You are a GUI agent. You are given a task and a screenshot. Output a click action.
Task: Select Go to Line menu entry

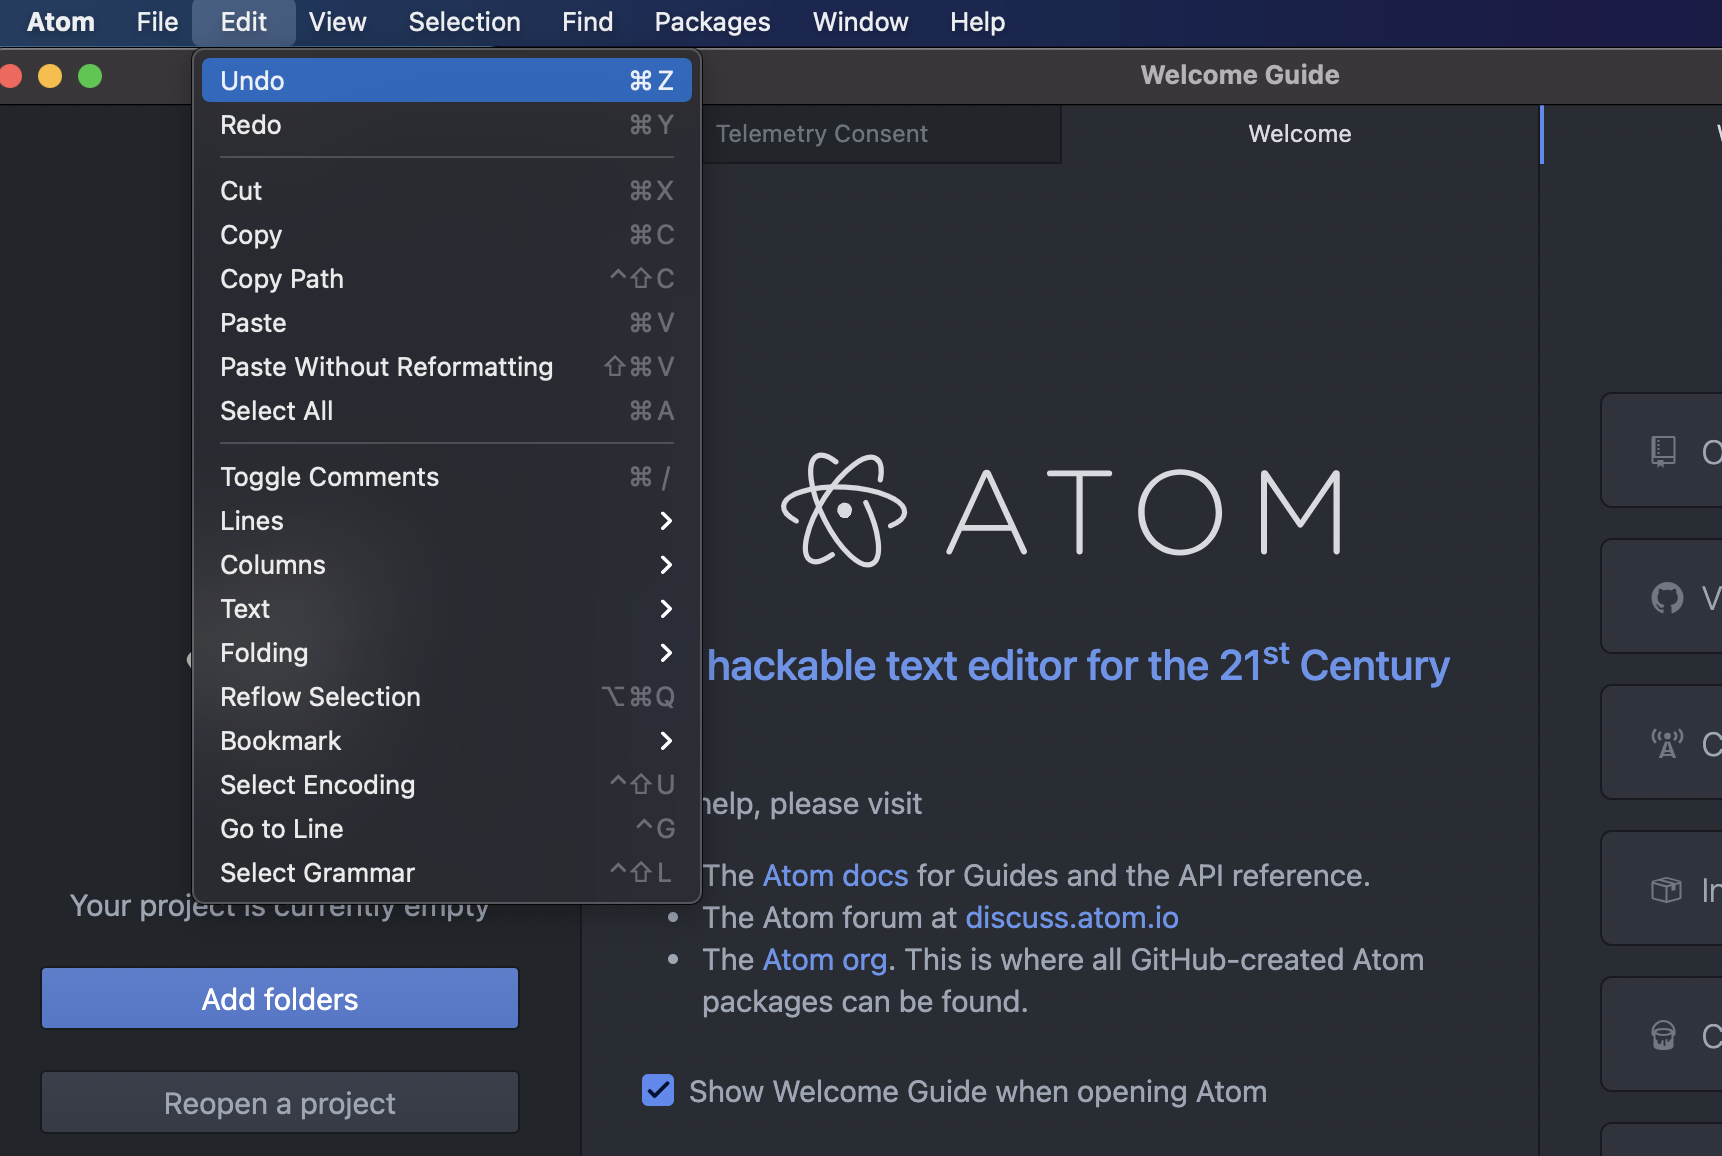446,829
